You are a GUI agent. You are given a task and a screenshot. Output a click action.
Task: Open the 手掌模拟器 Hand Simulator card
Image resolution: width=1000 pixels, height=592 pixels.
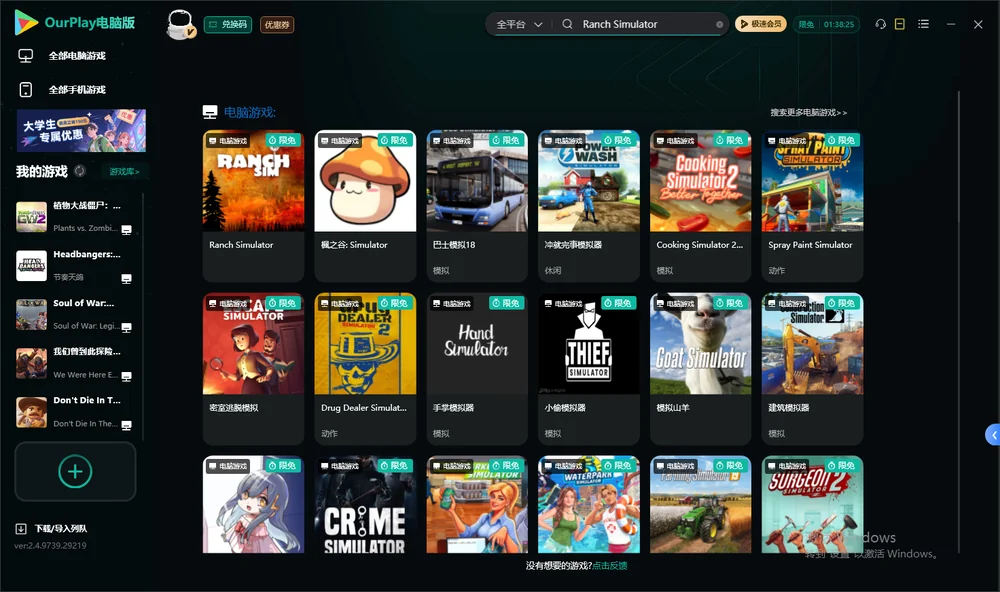click(477, 368)
